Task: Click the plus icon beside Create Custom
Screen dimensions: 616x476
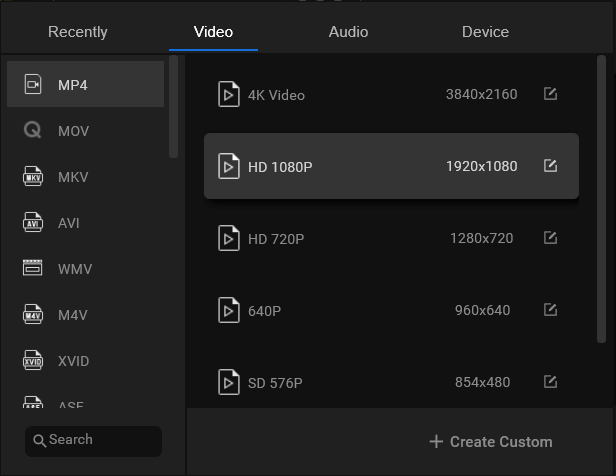Action: [x=436, y=441]
